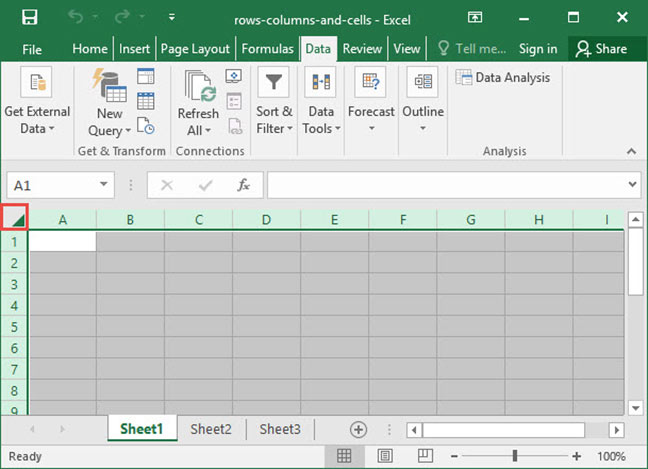Click the Name Box showing A1
This screenshot has height=469, width=648.
coord(52,185)
